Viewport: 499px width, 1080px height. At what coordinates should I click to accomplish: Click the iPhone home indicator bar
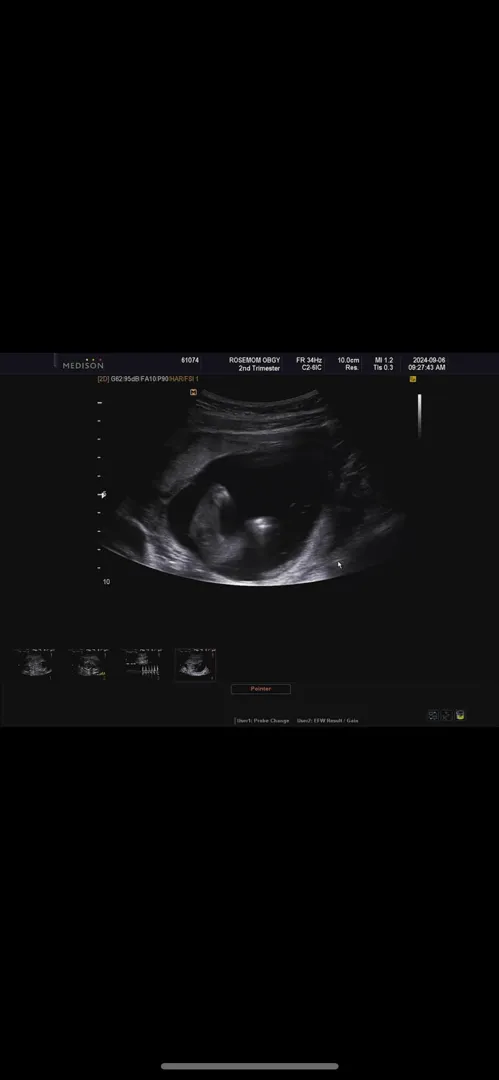click(250, 1066)
